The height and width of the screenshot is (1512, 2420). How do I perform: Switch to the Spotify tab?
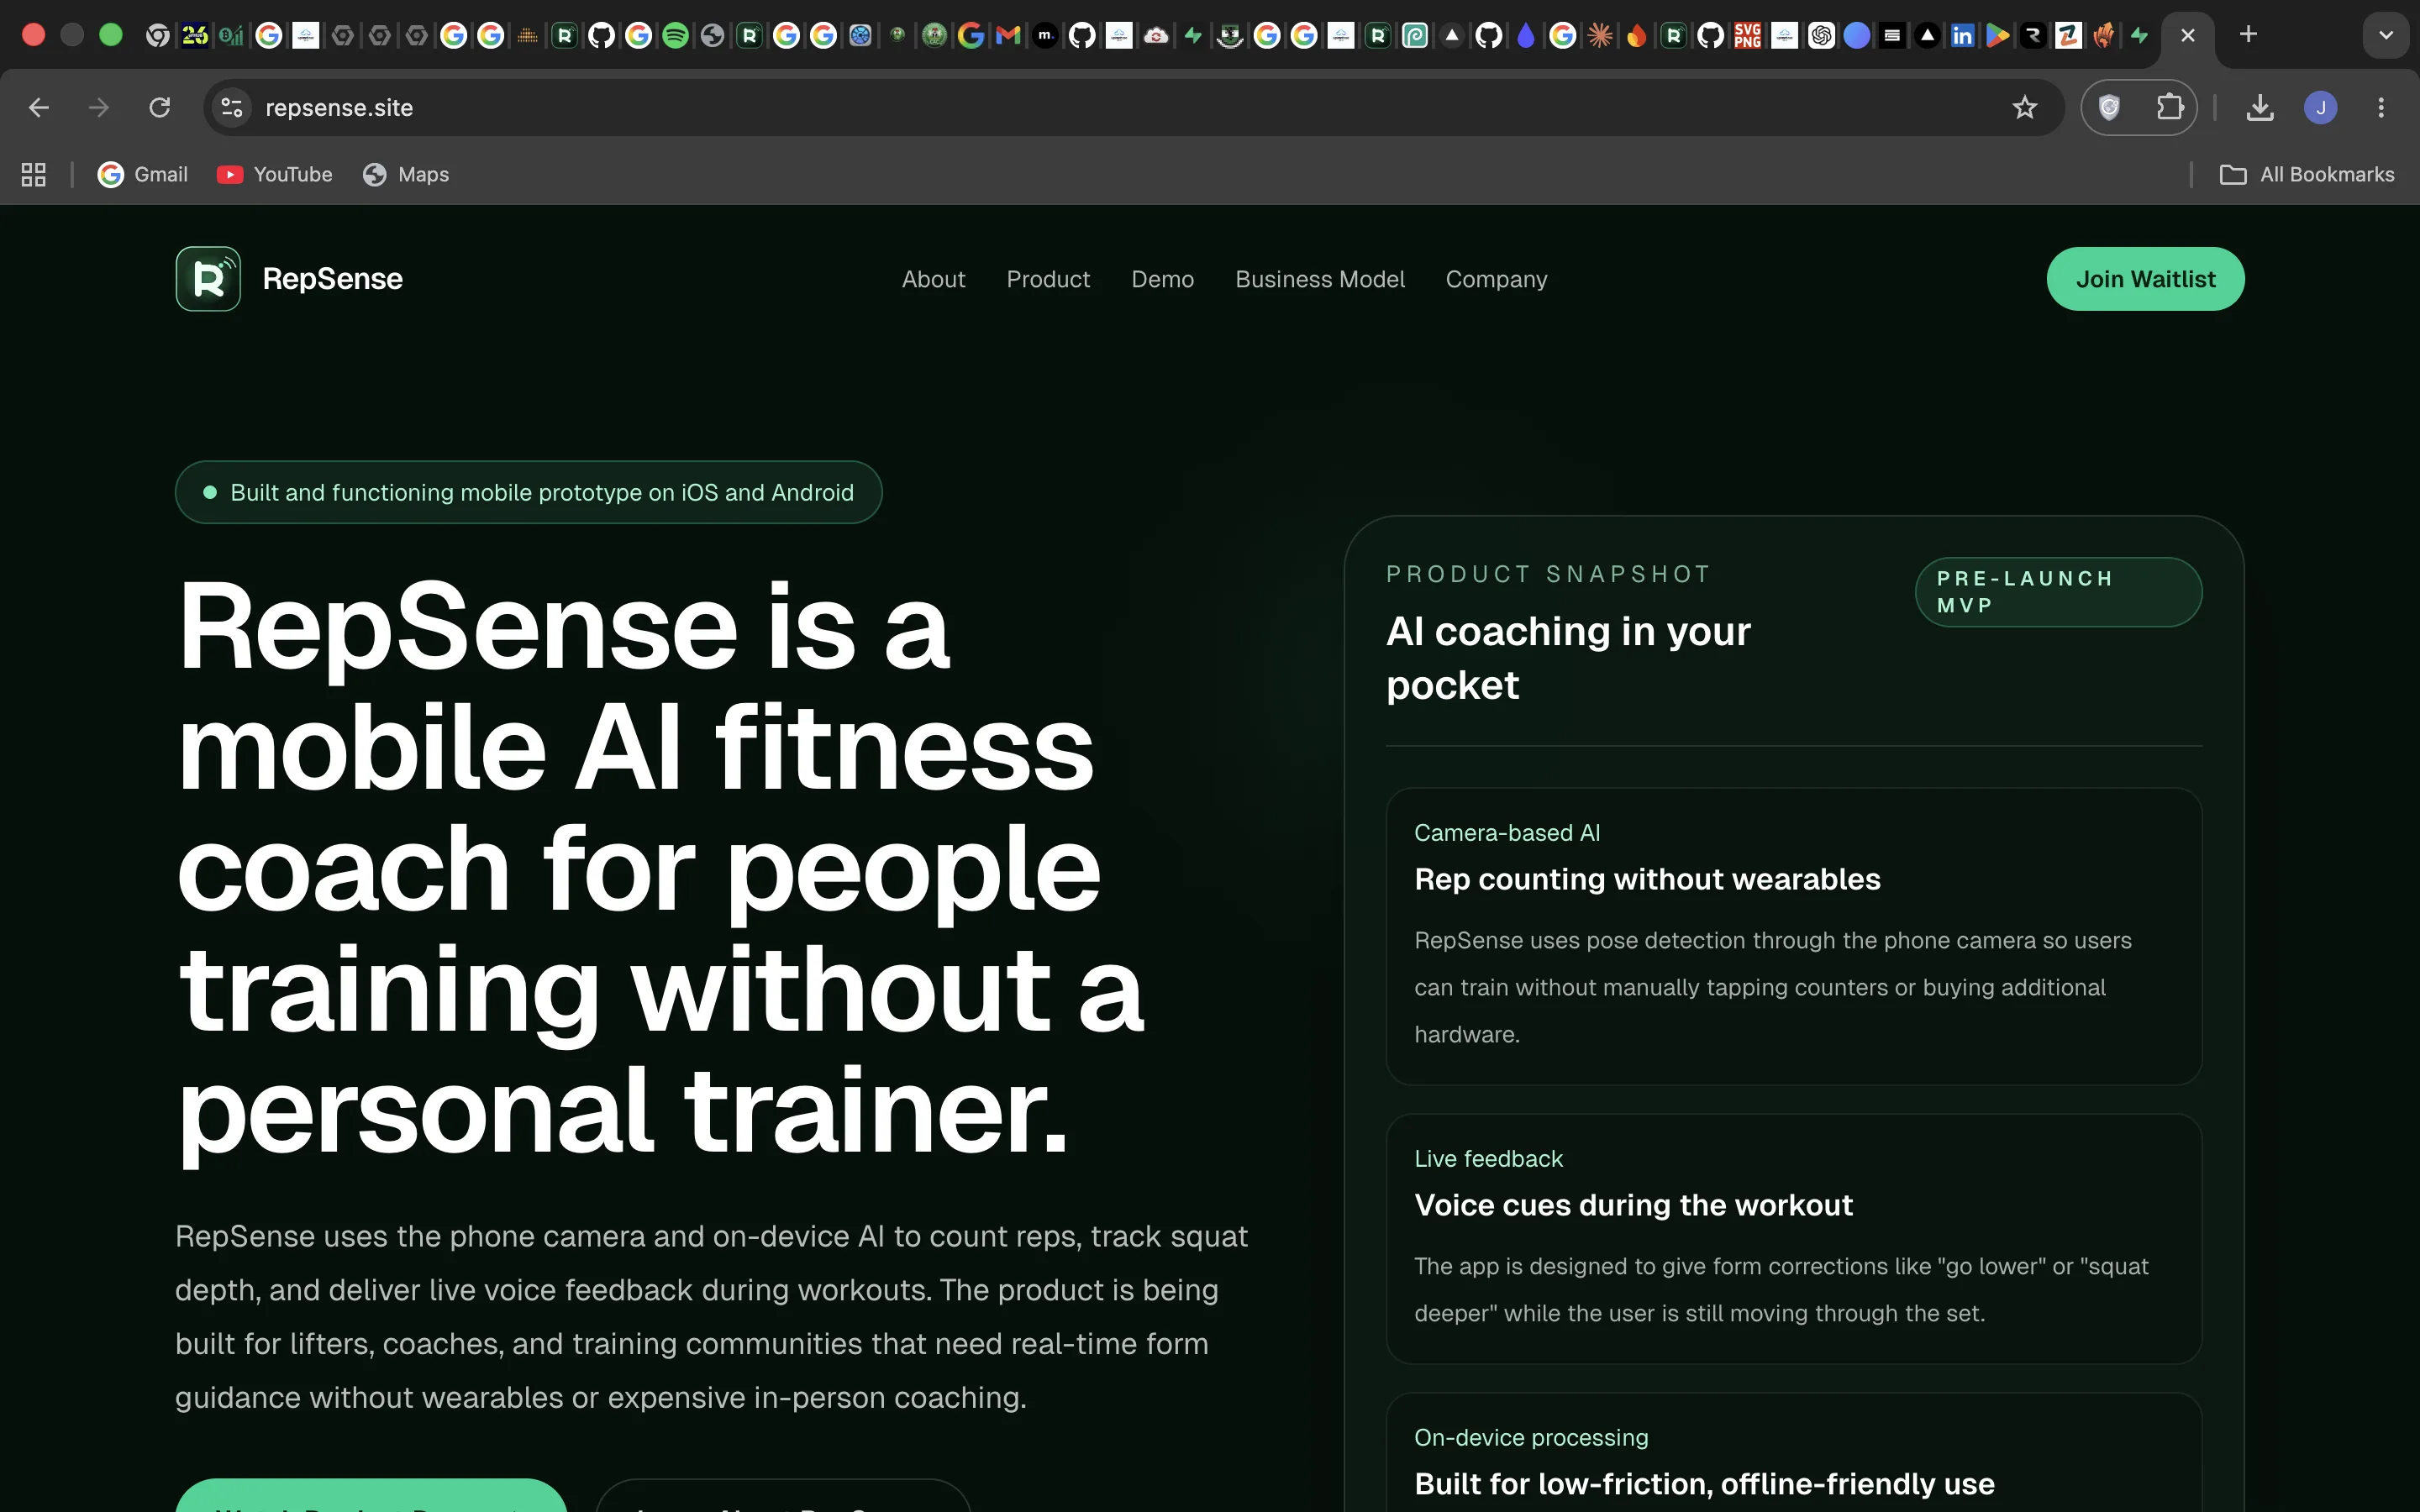[x=675, y=36]
